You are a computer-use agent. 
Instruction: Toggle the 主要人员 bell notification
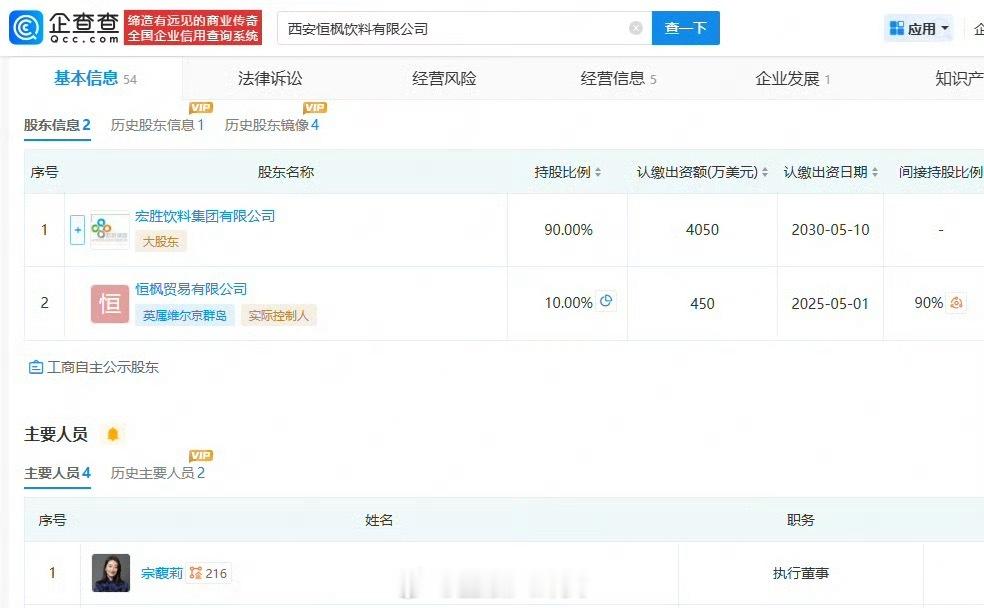113,434
